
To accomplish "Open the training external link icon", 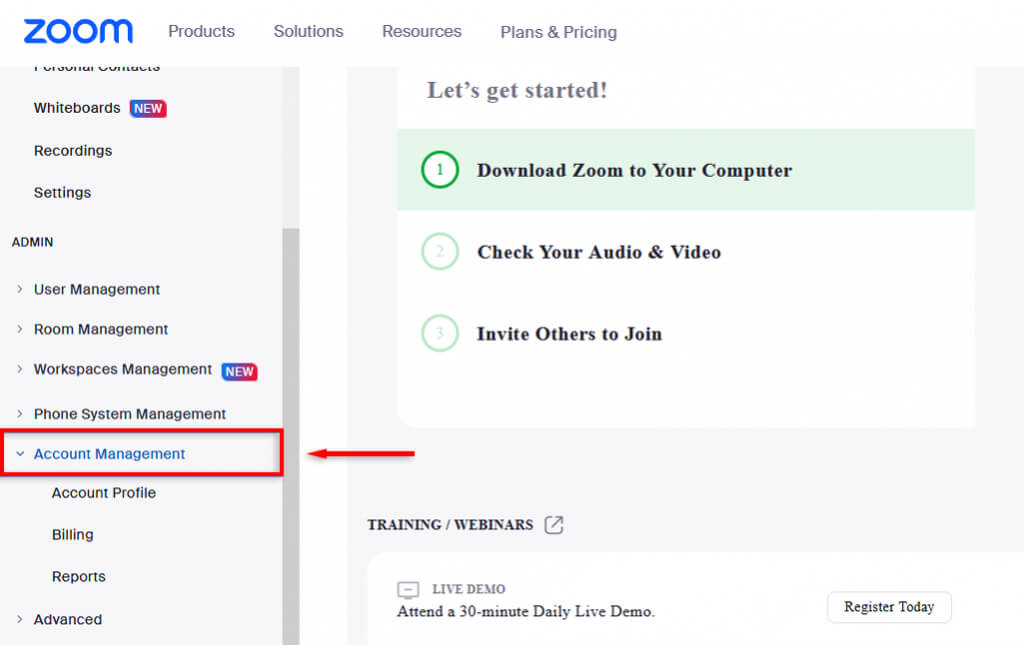I will (x=554, y=525).
